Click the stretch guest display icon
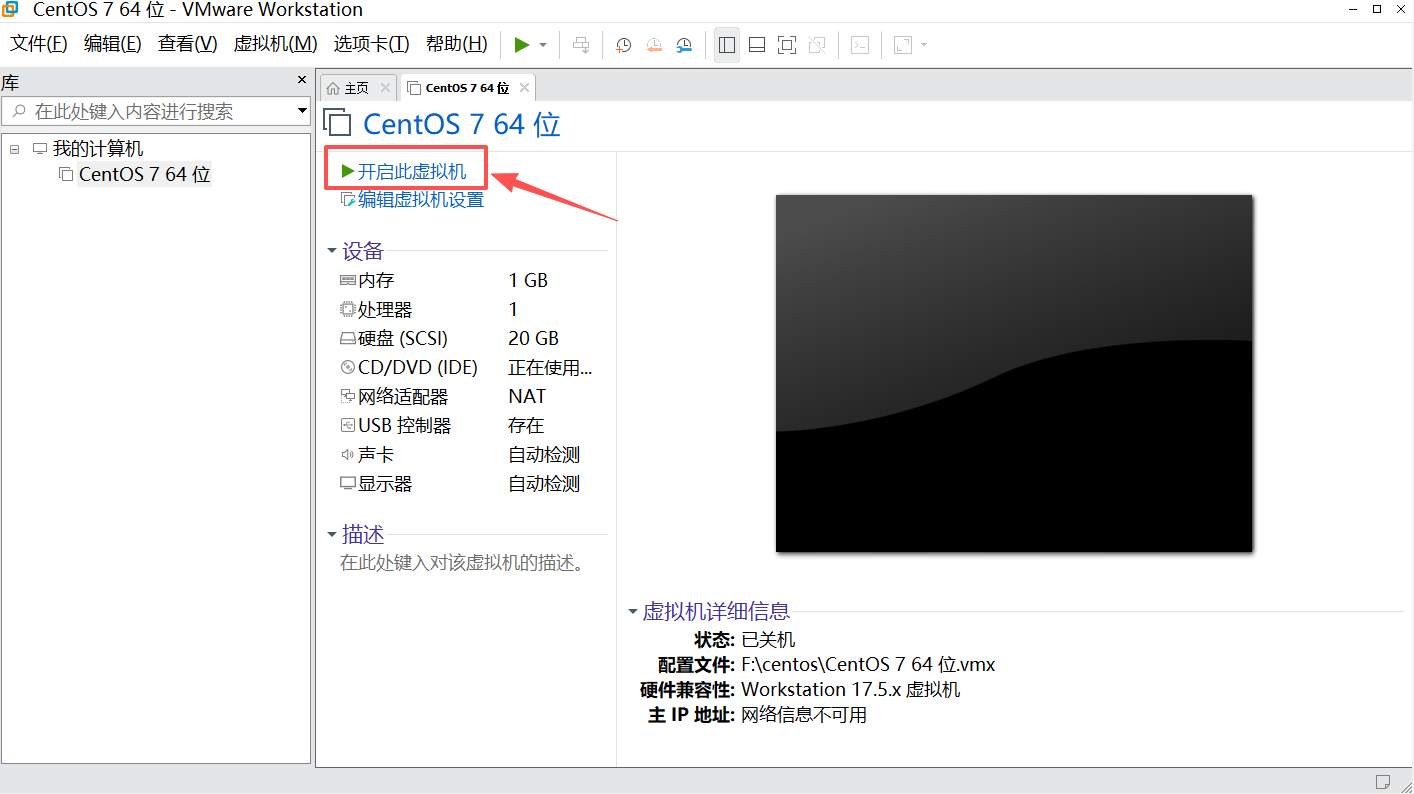 click(903, 45)
